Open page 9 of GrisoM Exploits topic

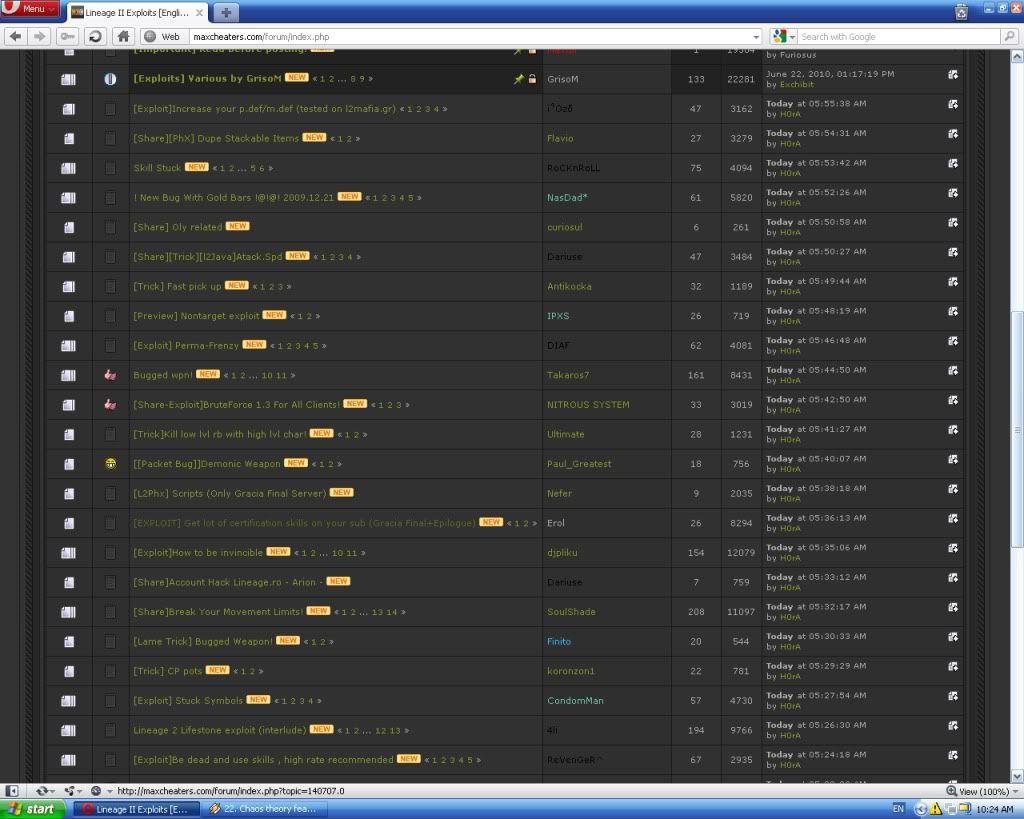(362, 79)
